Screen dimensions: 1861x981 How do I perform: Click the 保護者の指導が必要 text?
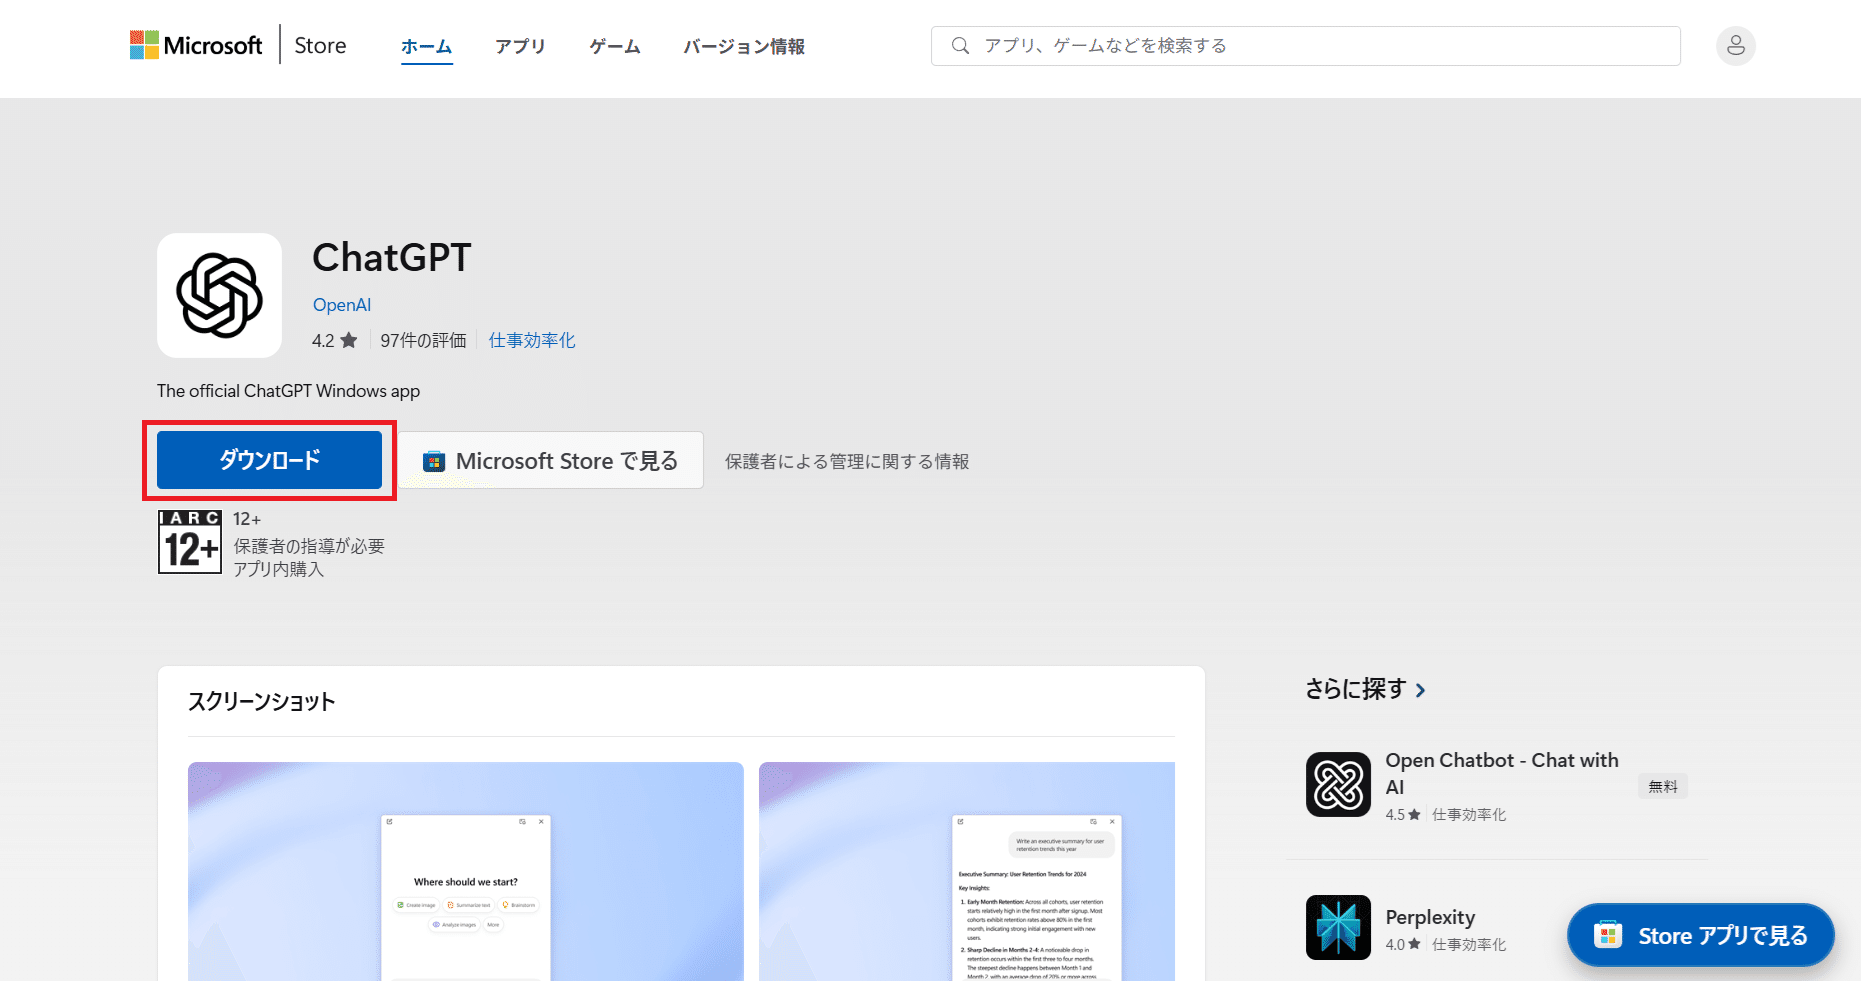pos(309,546)
